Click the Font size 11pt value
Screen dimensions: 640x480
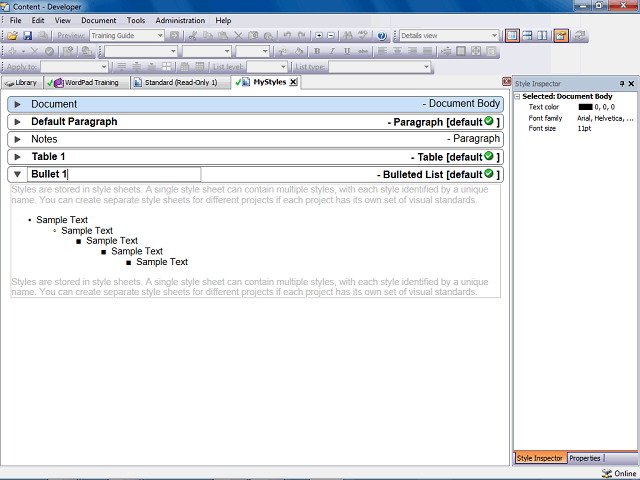(x=584, y=129)
